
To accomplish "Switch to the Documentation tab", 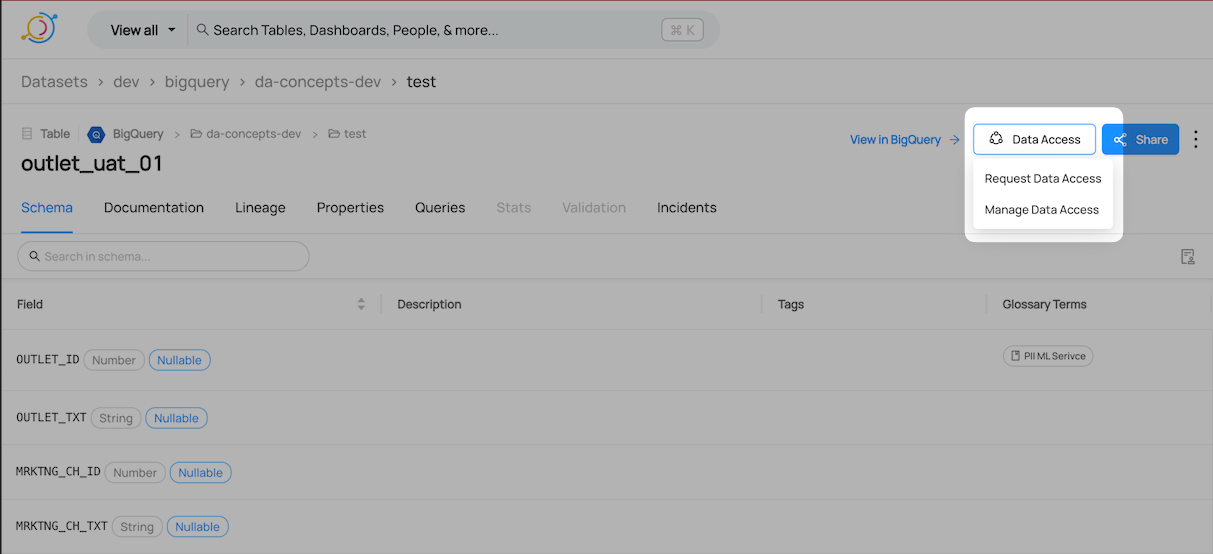I will tap(154, 208).
